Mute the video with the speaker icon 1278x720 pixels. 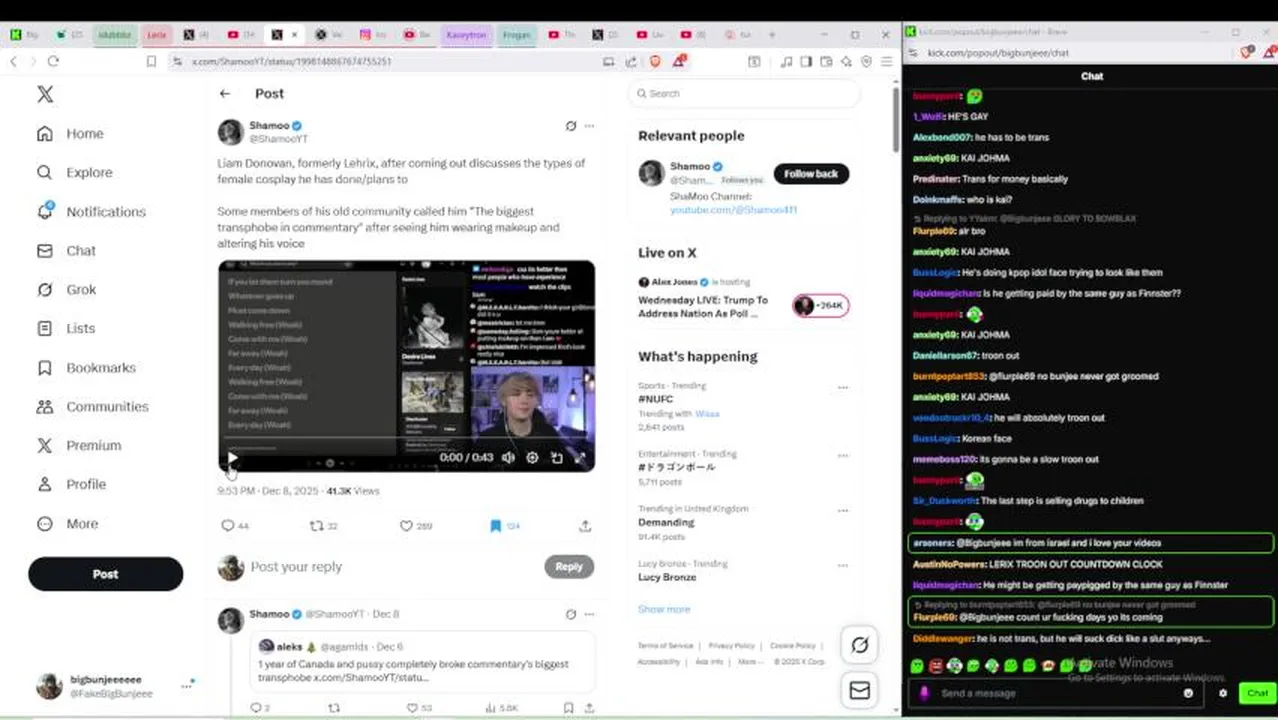[x=508, y=457]
